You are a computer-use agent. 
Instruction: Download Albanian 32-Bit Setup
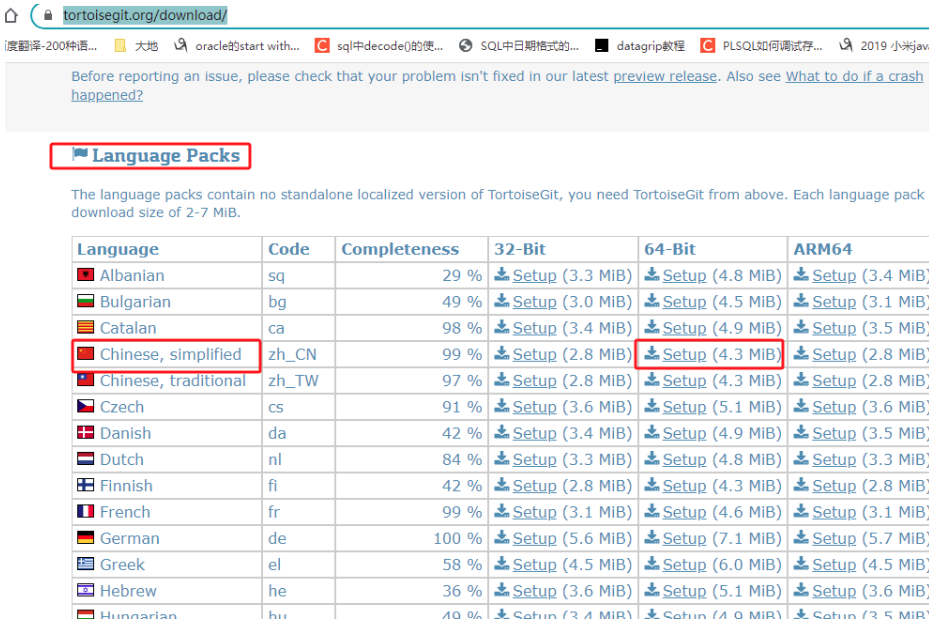tap(534, 276)
